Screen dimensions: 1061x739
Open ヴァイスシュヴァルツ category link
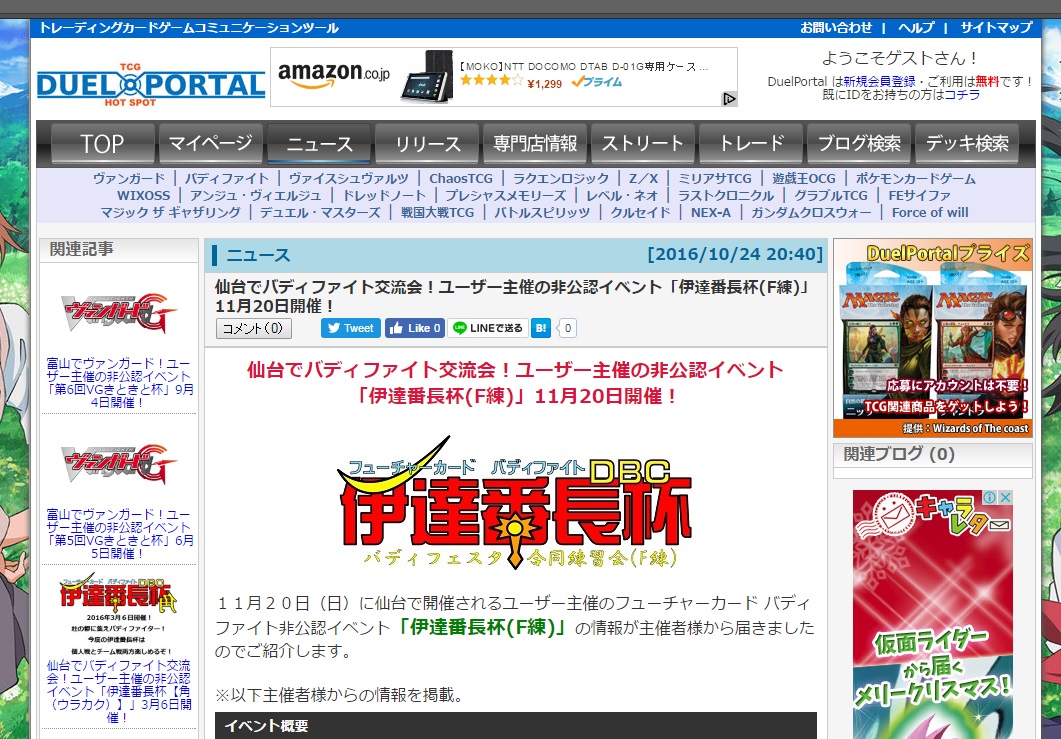click(x=348, y=179)
